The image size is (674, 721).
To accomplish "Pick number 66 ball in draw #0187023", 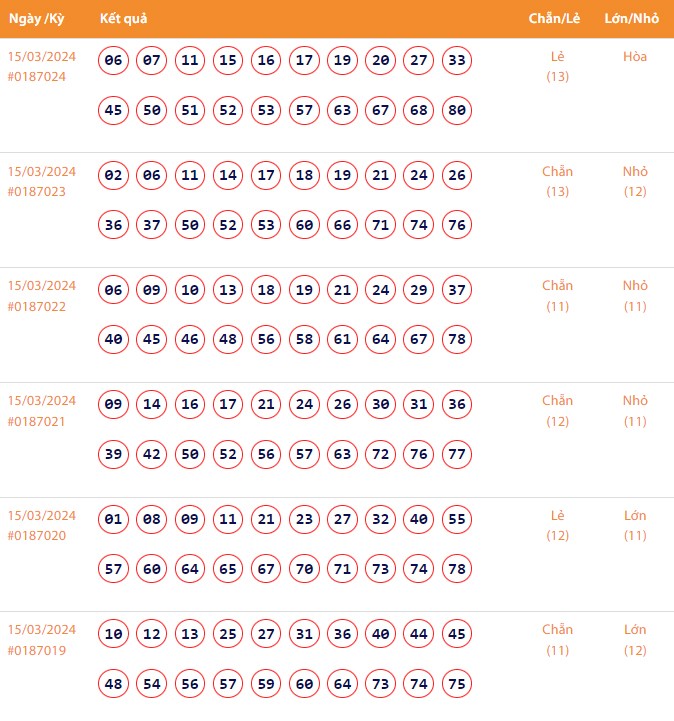I will tap(343, 225).
